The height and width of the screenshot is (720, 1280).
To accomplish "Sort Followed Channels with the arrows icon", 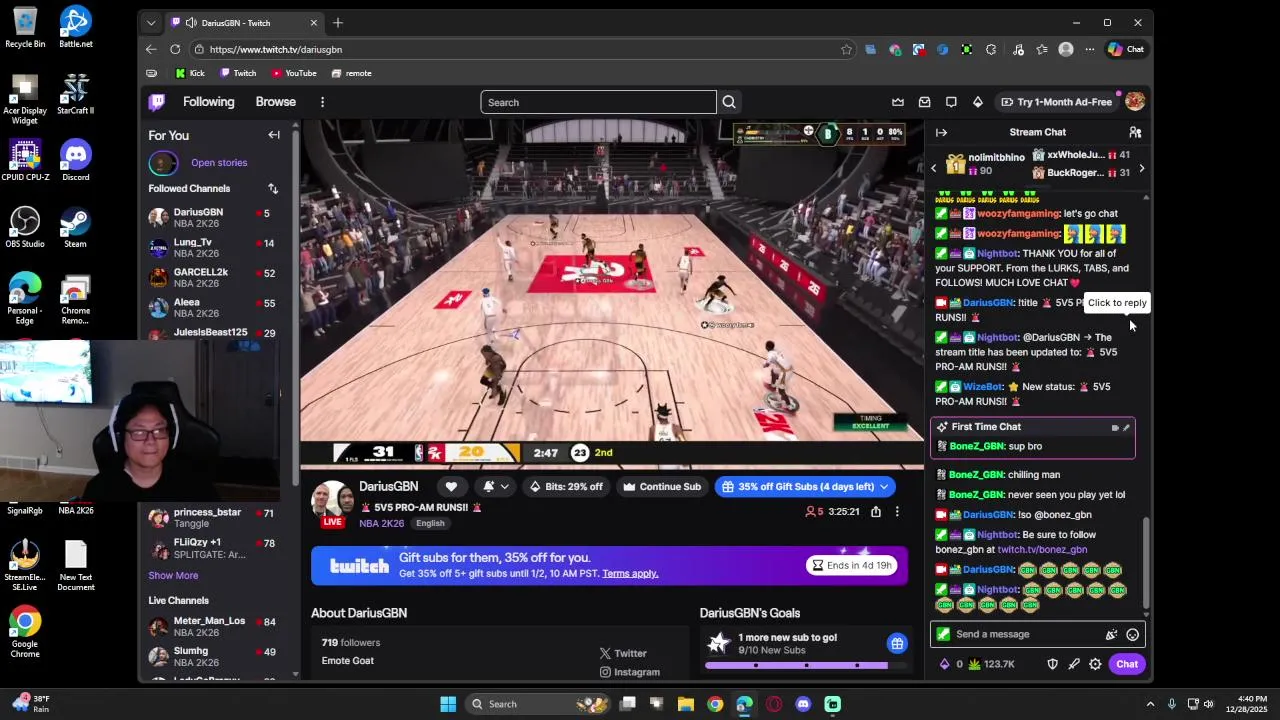I will coord(273,188).
